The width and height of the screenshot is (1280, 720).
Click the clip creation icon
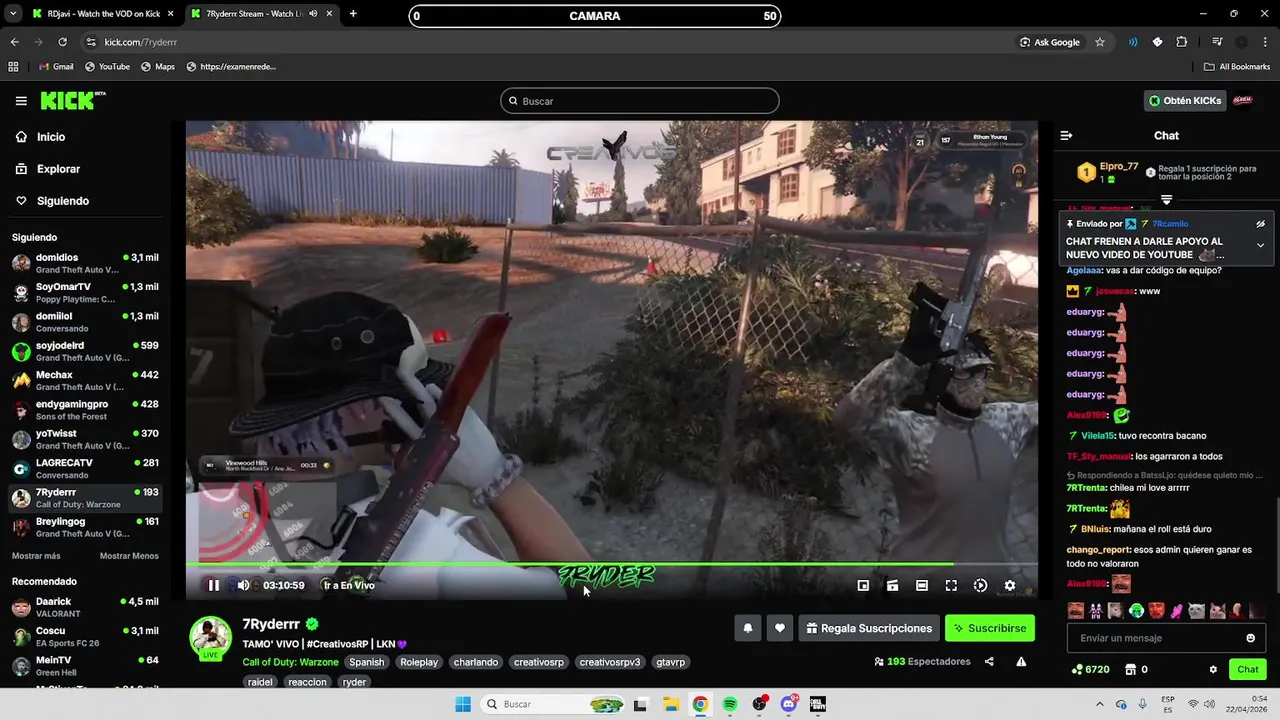[892, 585]
